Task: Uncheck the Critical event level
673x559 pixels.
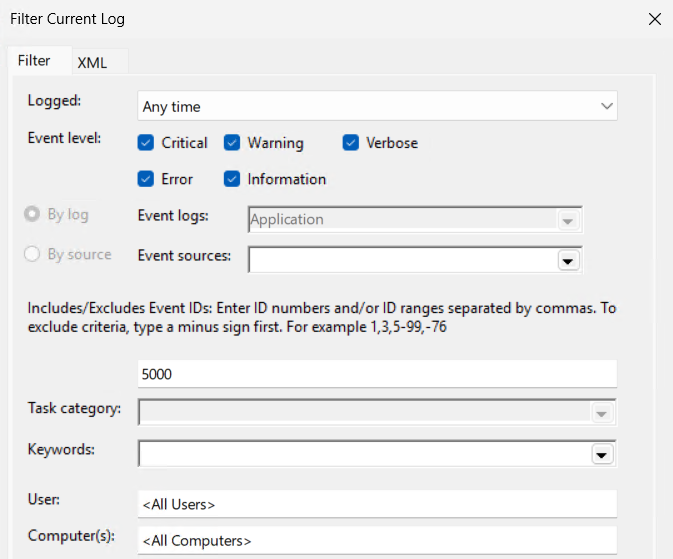Action: (146, 143)
